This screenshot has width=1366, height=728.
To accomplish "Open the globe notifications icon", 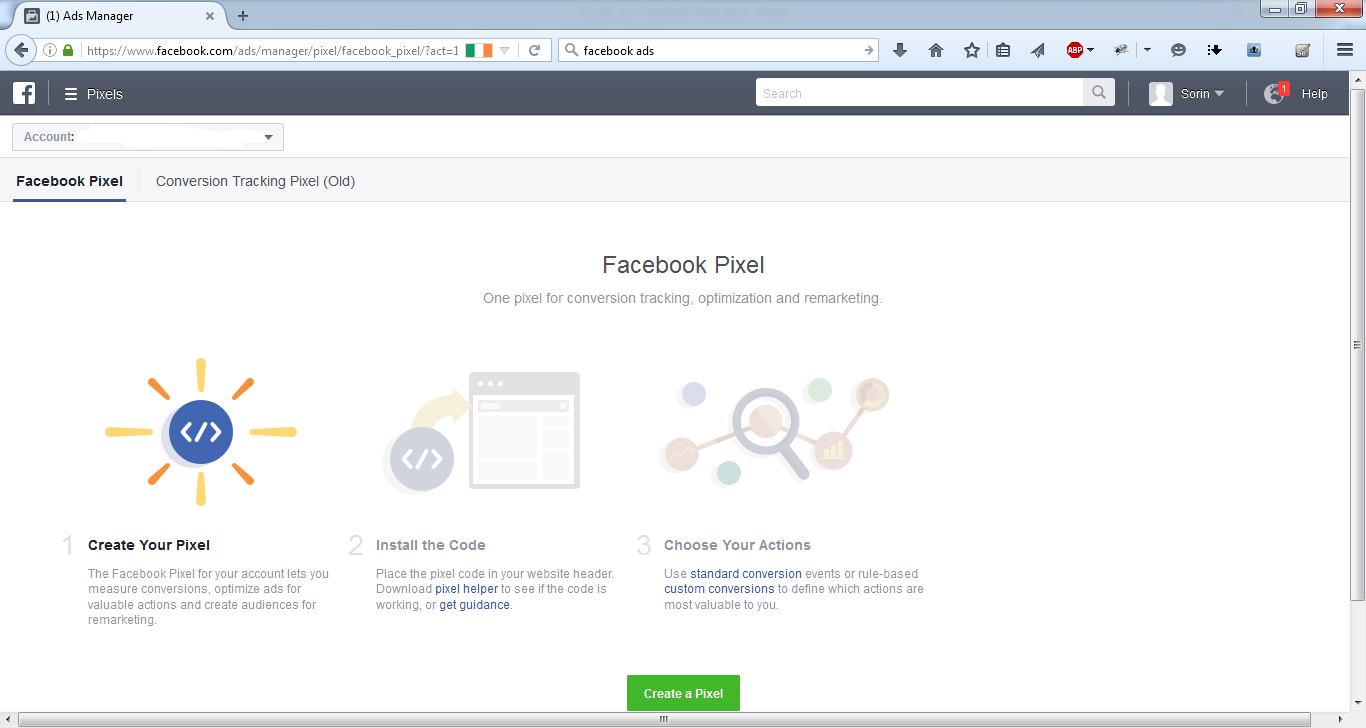I will (1274, 94).
